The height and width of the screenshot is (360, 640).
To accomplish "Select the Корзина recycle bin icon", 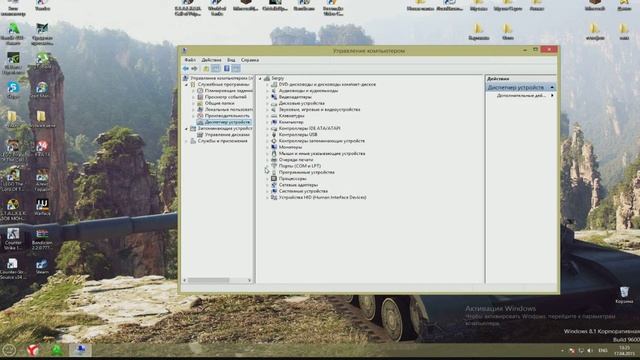I will 624,295.
